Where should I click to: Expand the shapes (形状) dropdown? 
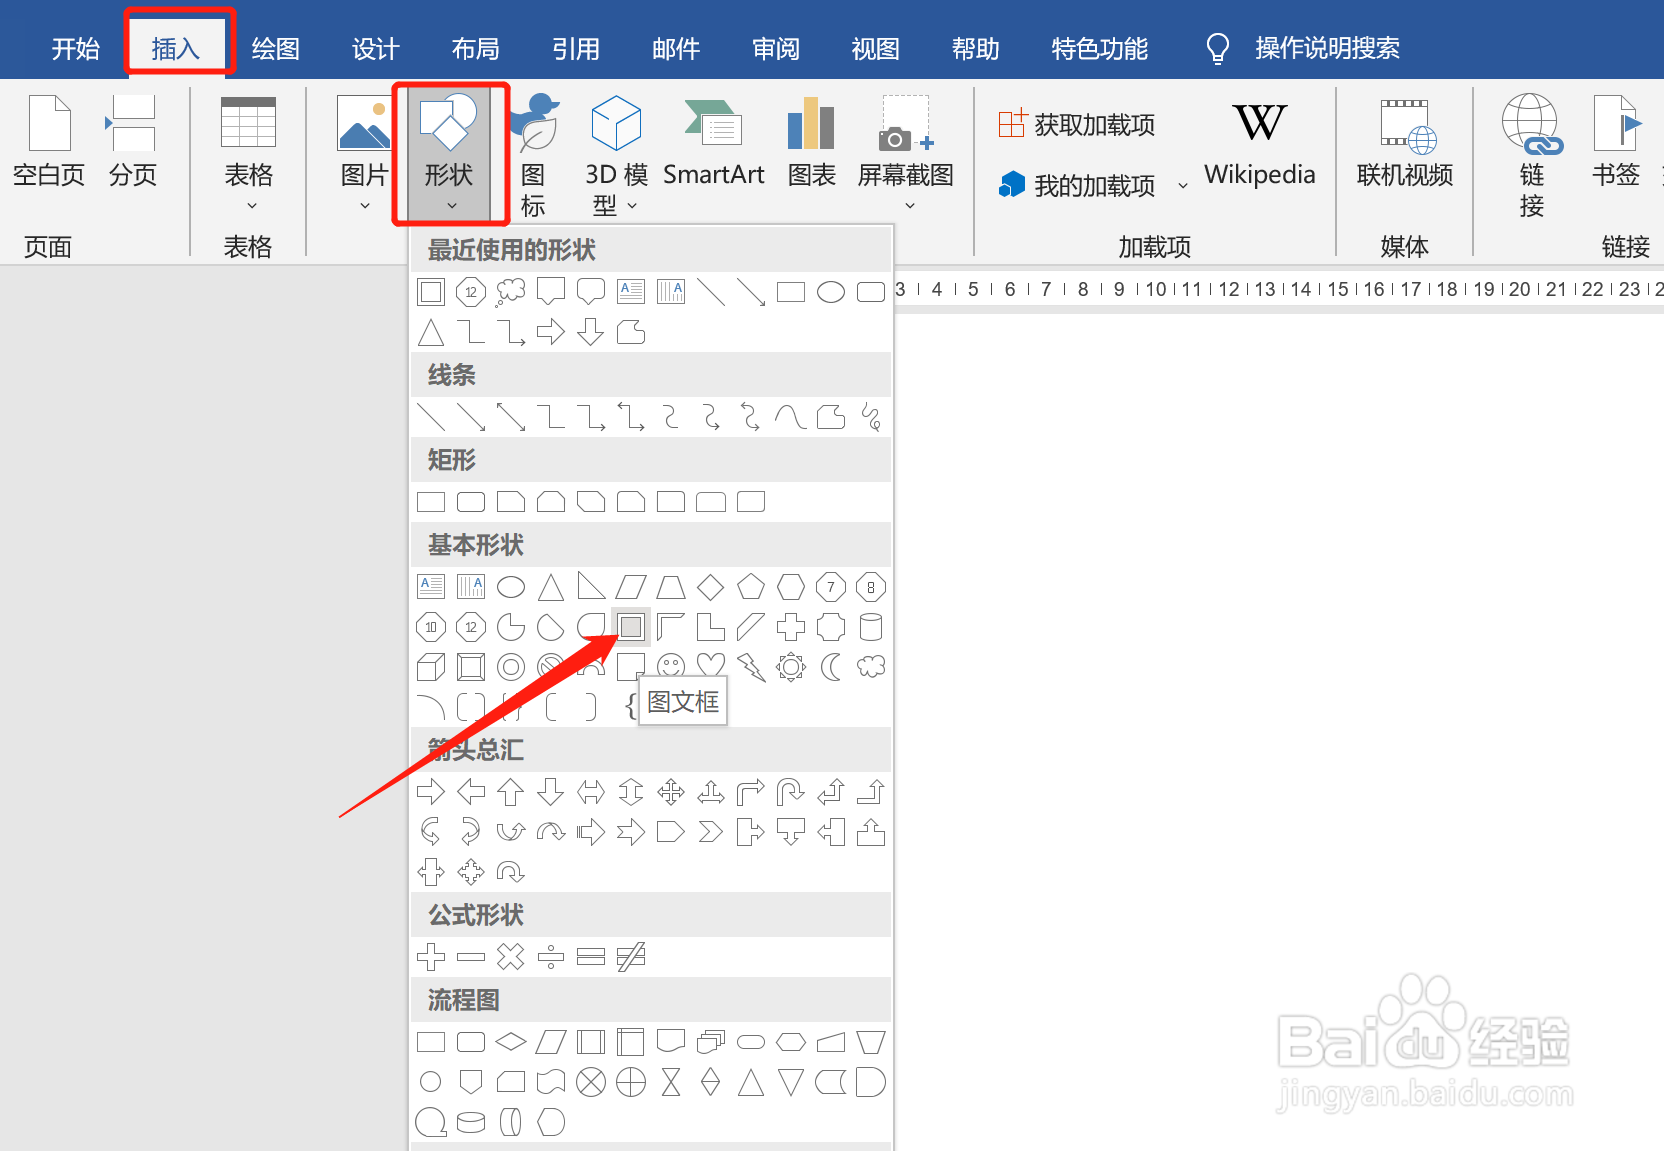point(449,153)
